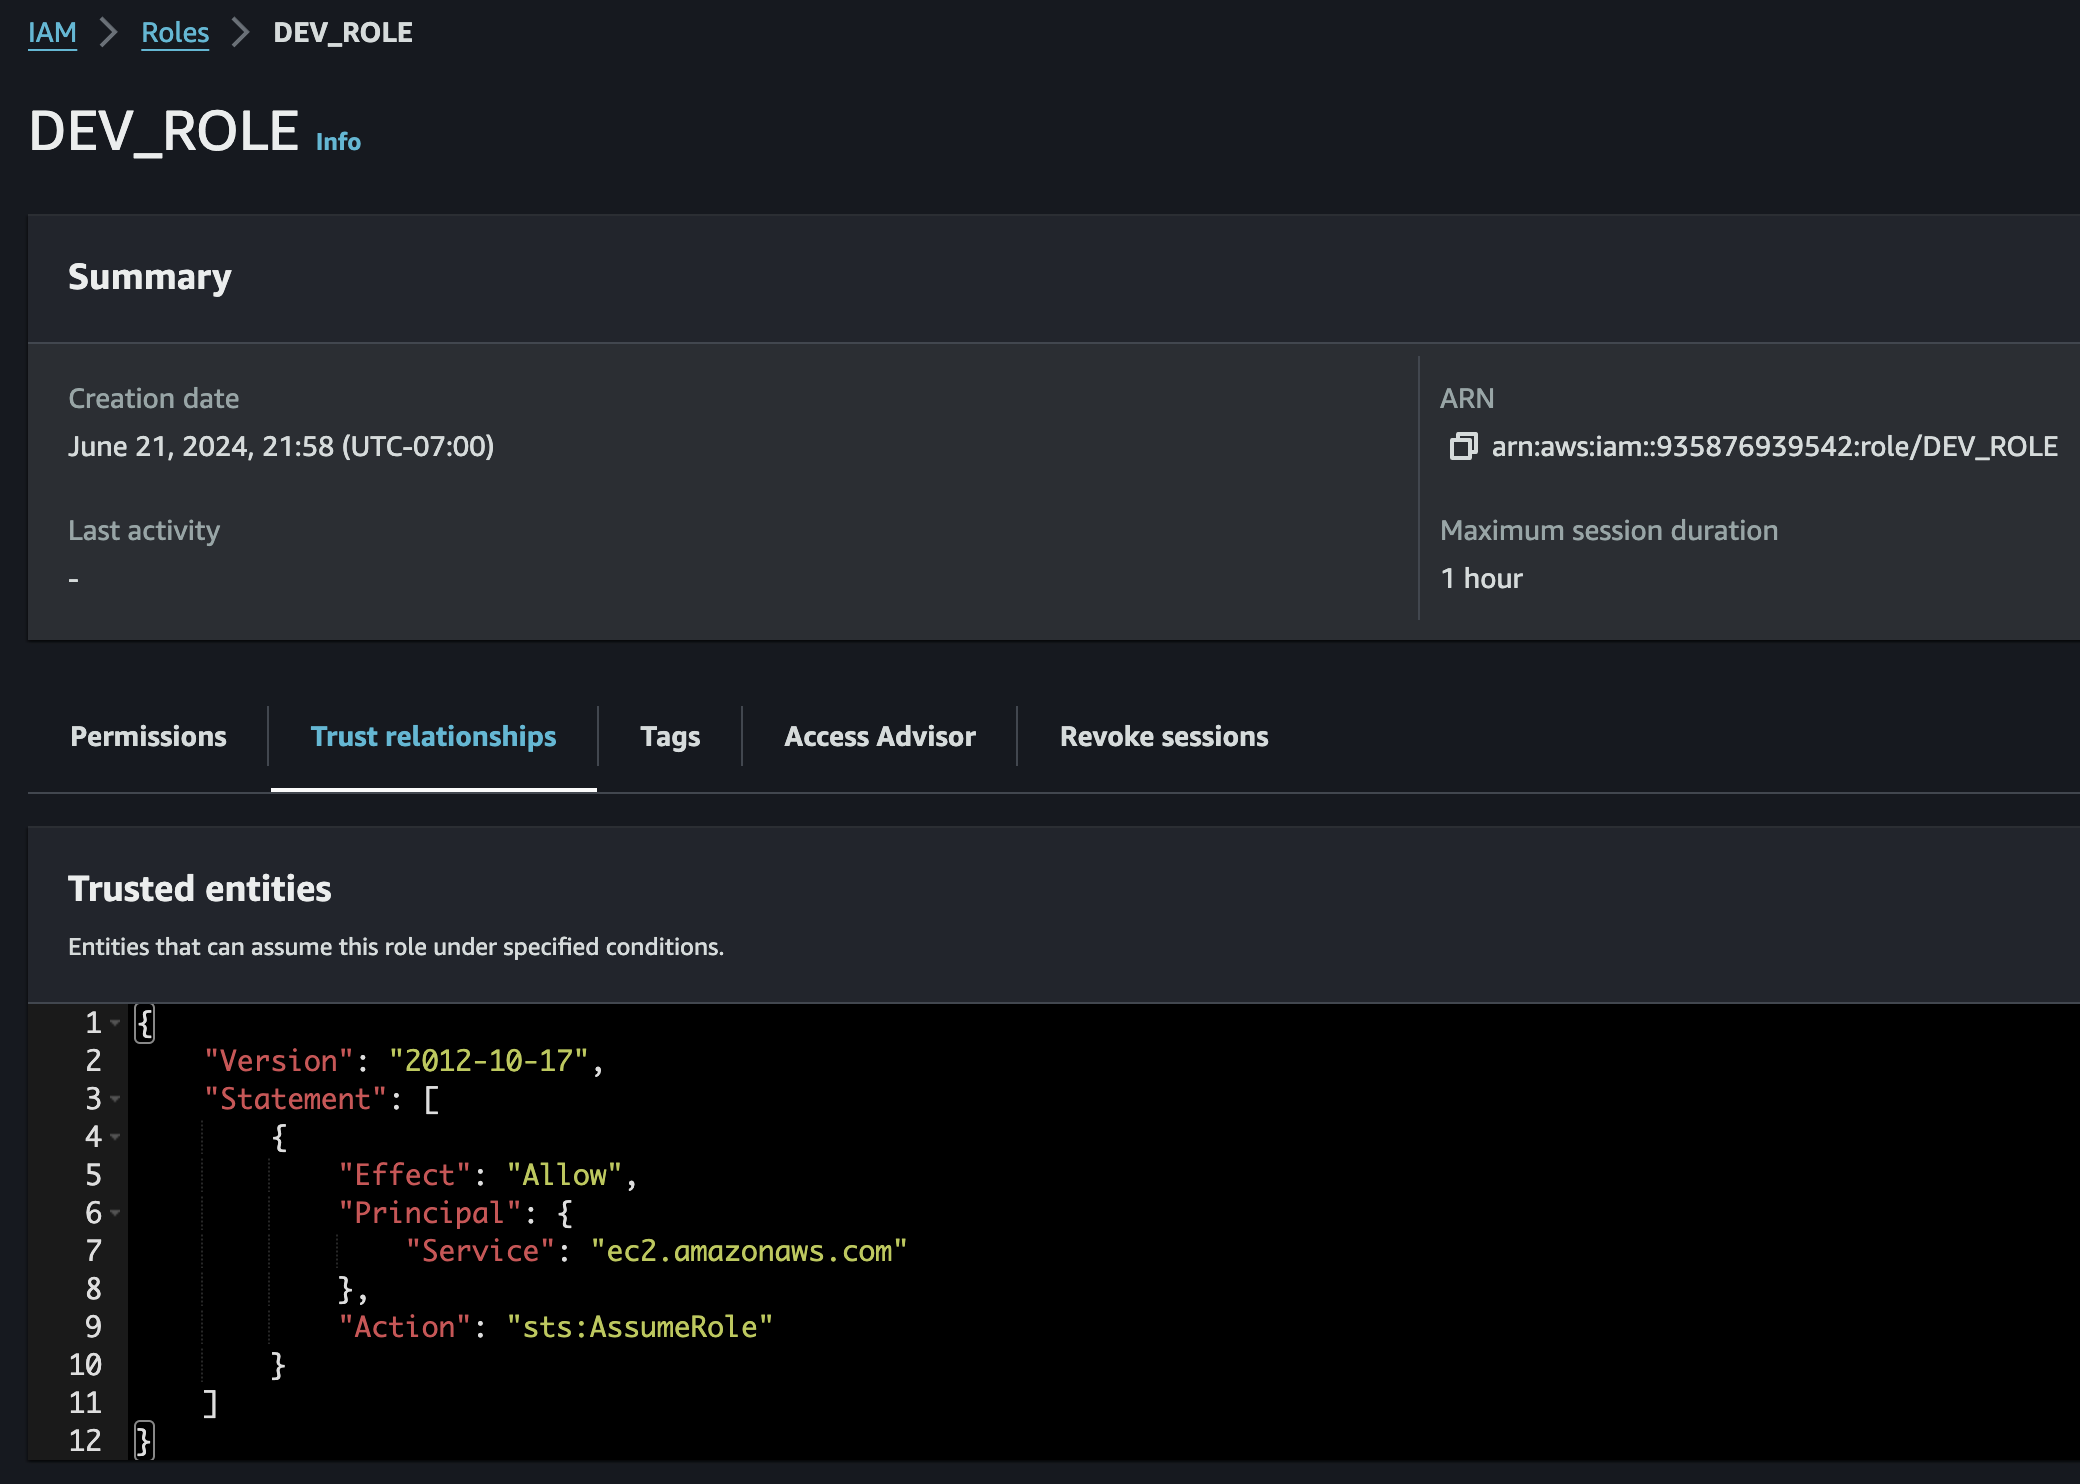
Task: Switch to the Tags tab
Action: tap(669, 737)
